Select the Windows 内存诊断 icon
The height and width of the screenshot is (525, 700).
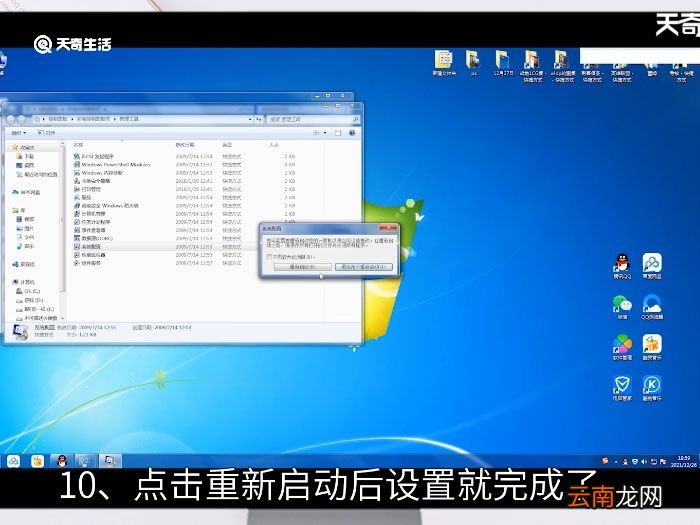77,173
